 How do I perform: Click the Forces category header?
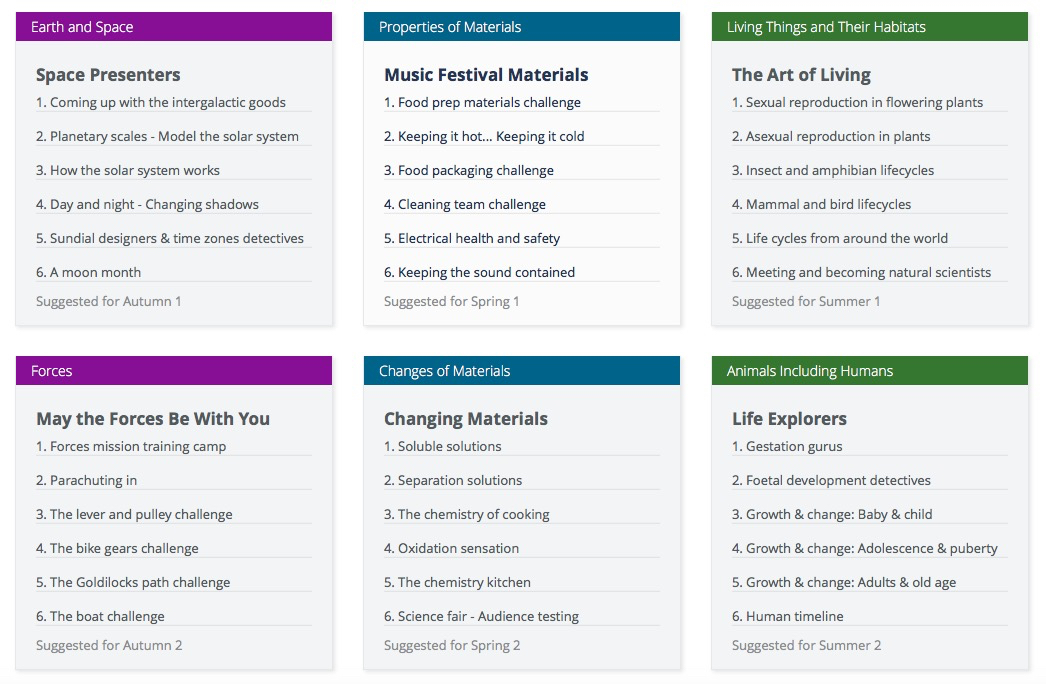(x=51, y=371)
